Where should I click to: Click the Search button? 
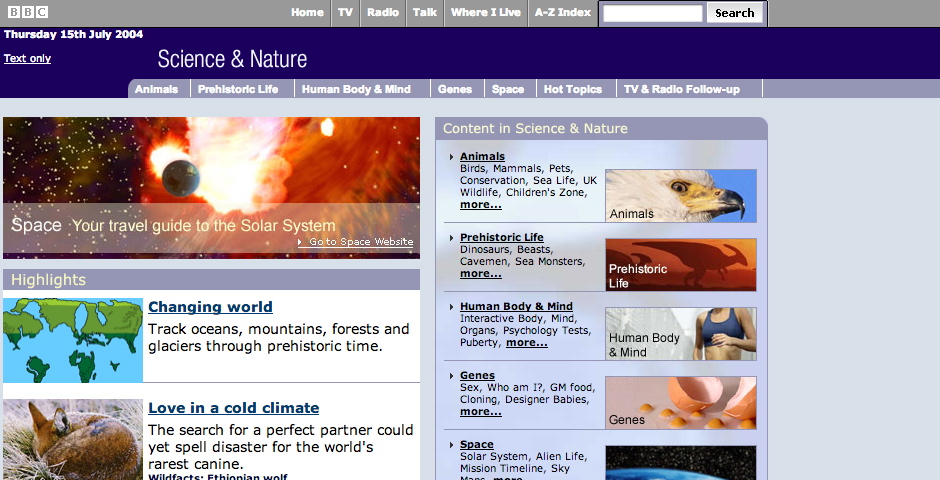pyautogui.click(x=734, y=13)
